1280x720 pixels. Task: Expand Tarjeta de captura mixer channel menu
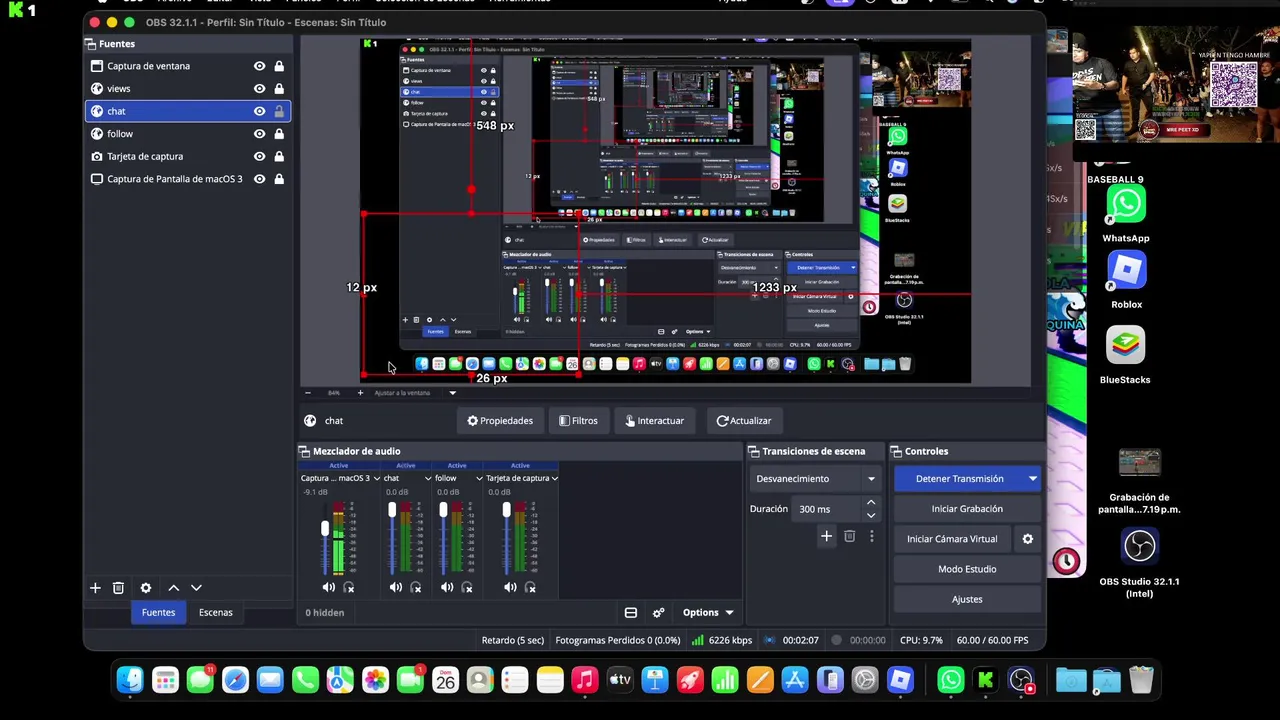[554, 478]
